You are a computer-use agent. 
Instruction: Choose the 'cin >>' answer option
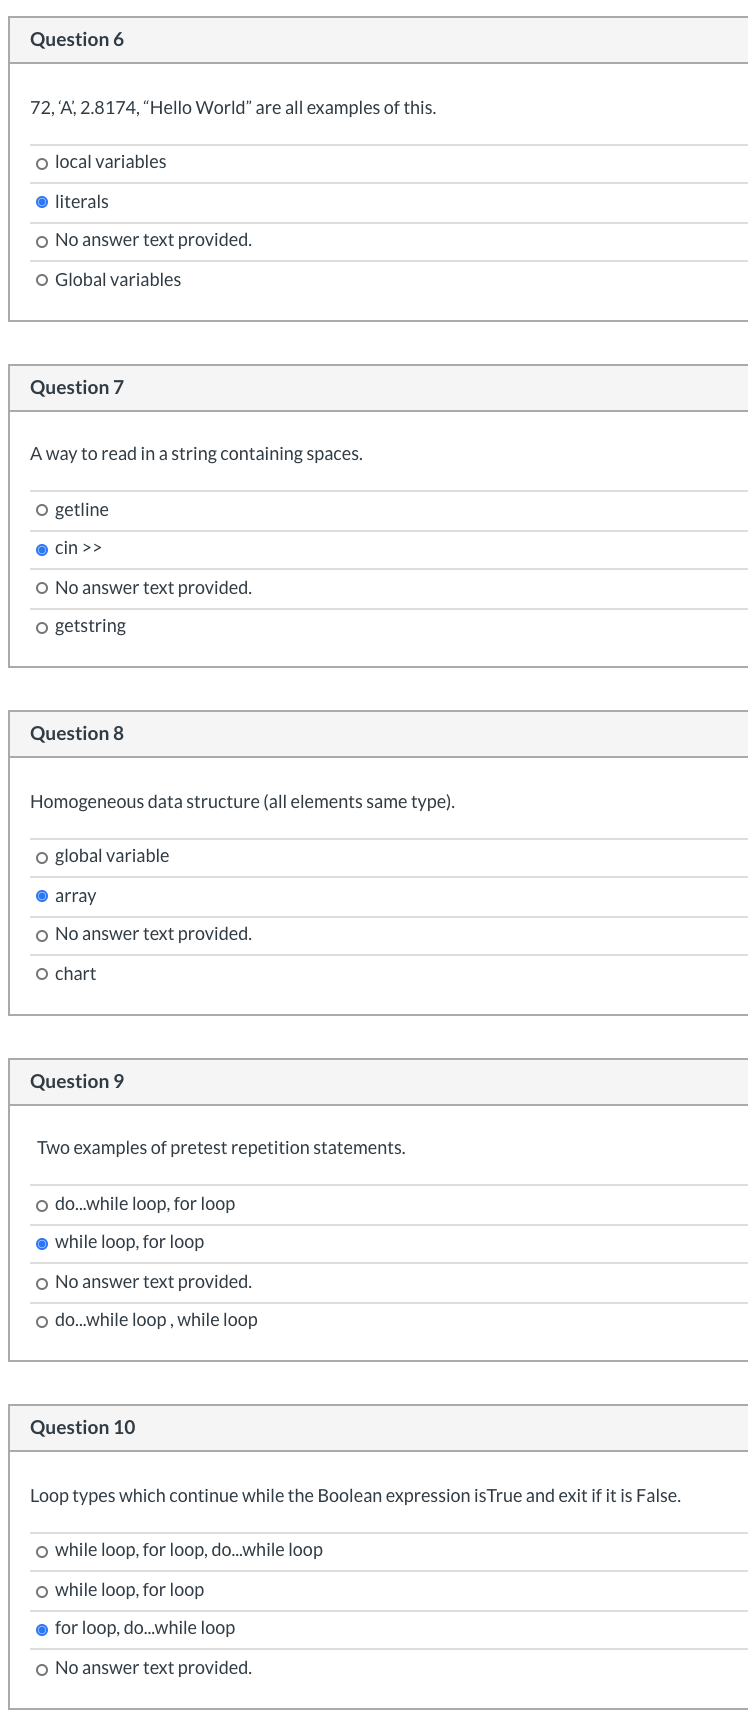click(41, 549)
